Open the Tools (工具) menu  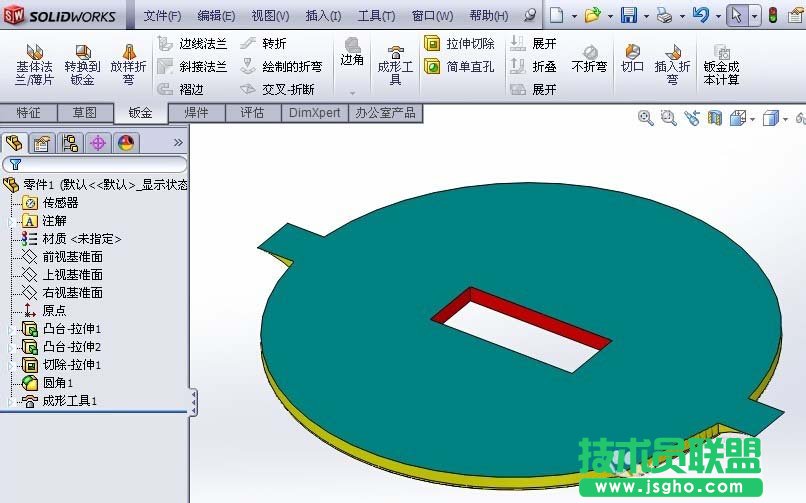pos(376,16)
